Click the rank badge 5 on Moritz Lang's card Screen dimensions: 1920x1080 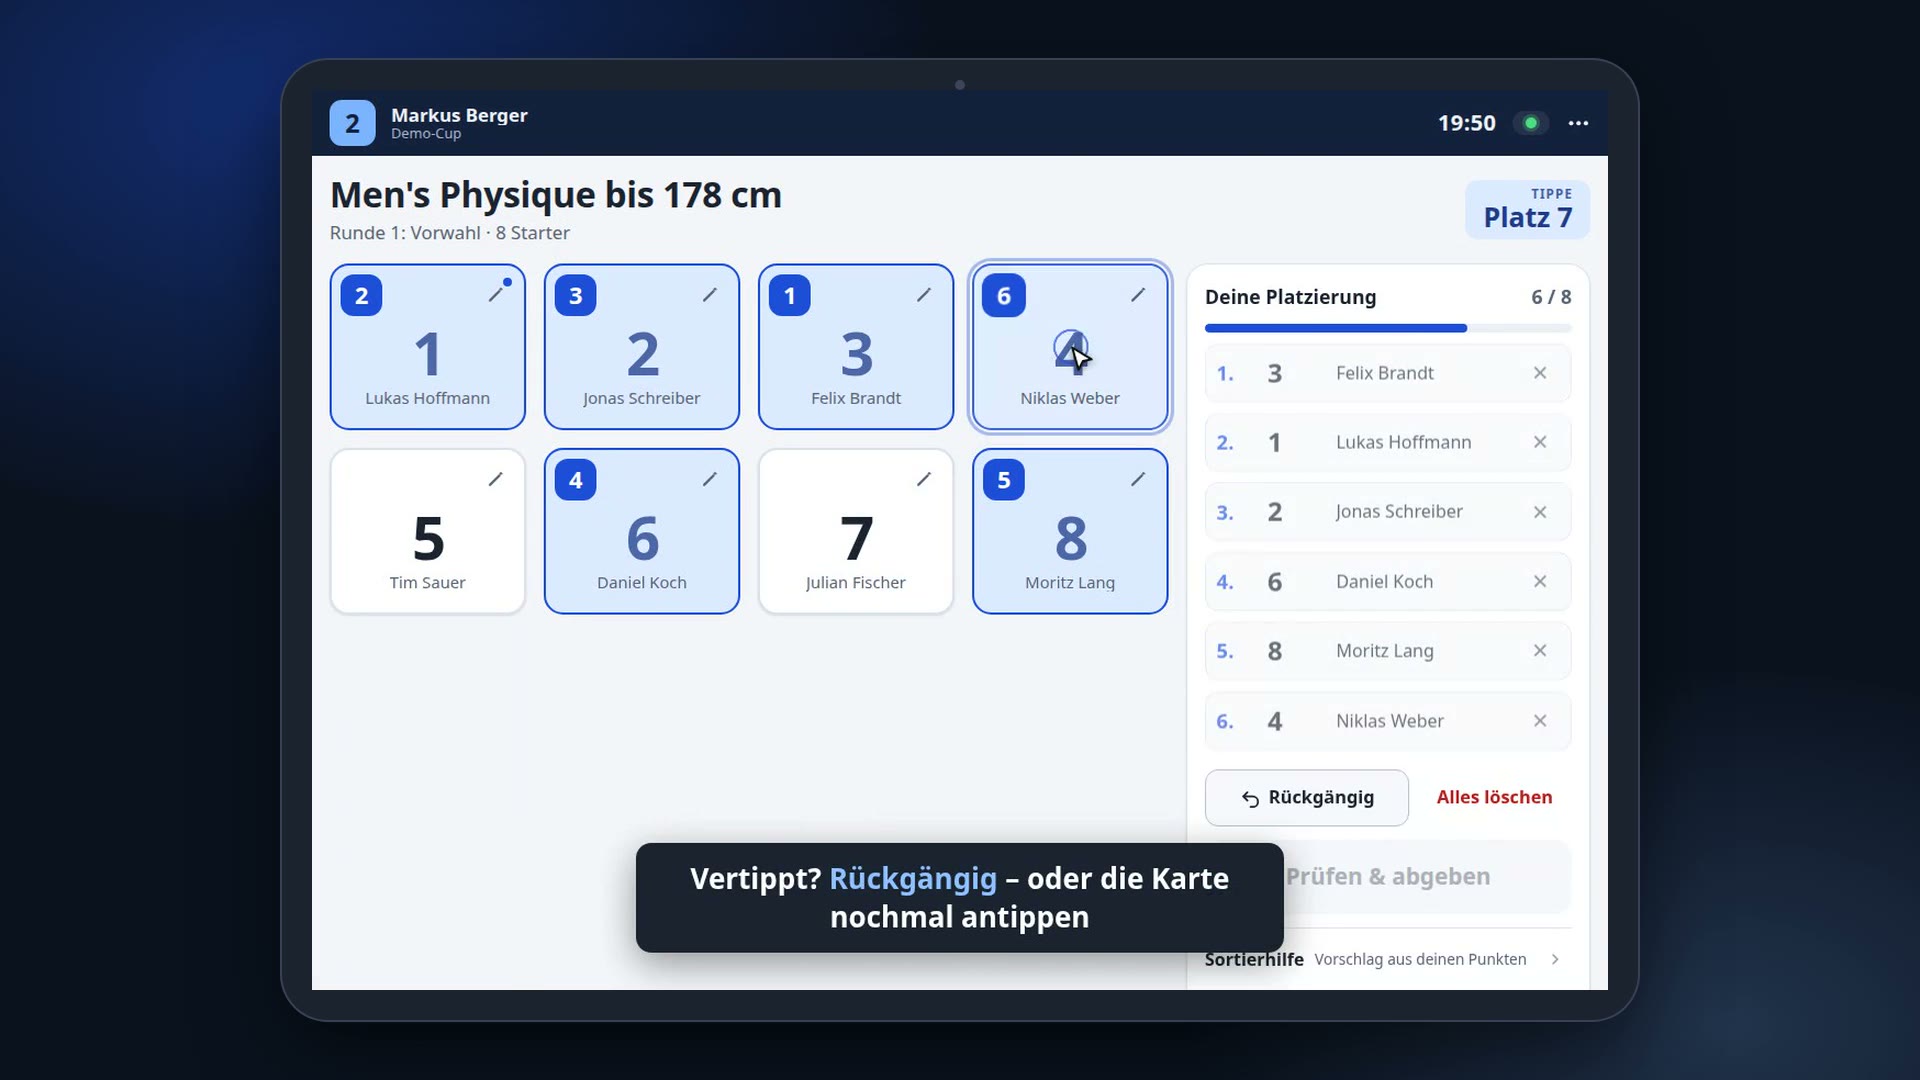[x=1003, y=479]
